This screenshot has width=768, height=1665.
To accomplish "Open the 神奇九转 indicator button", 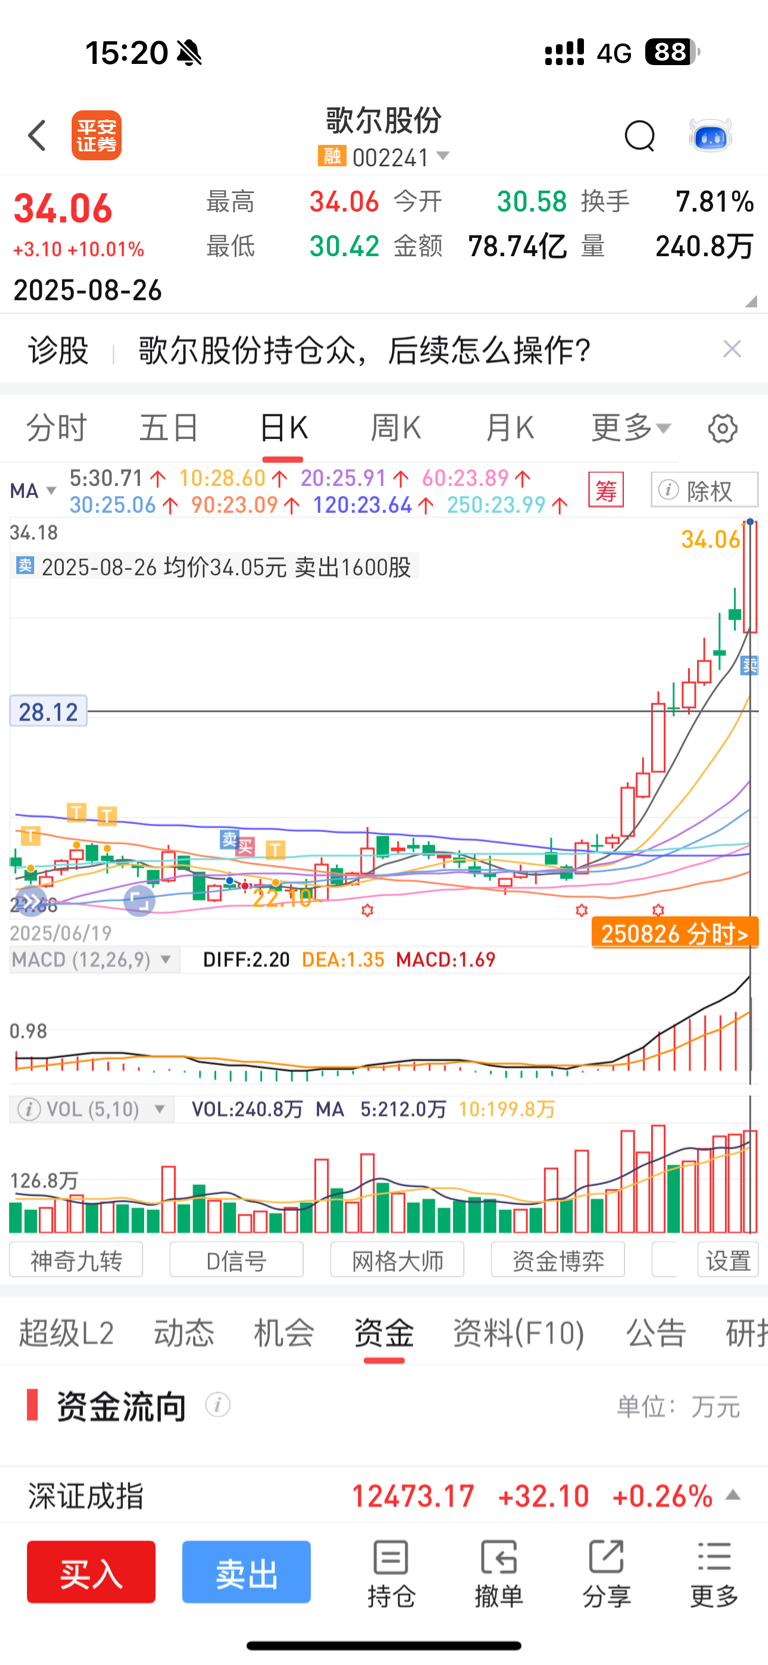I will (x=76, y=1260).
